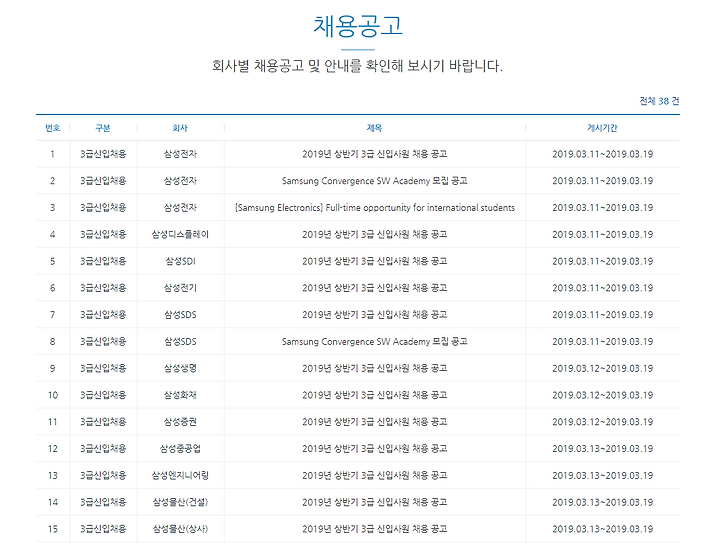
Task: Open row 7 삼성SDS 신입사원 채용 공고
Action: pos(374,315)
